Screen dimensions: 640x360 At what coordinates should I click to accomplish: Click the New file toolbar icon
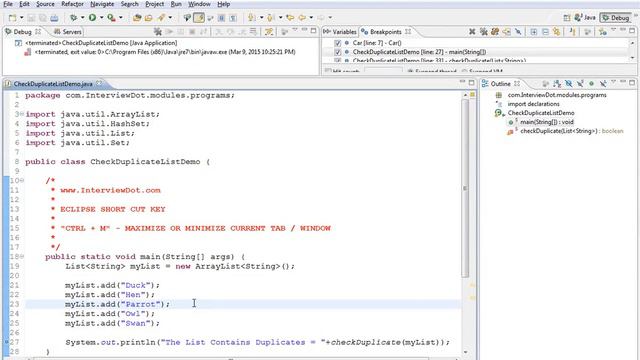13,18
